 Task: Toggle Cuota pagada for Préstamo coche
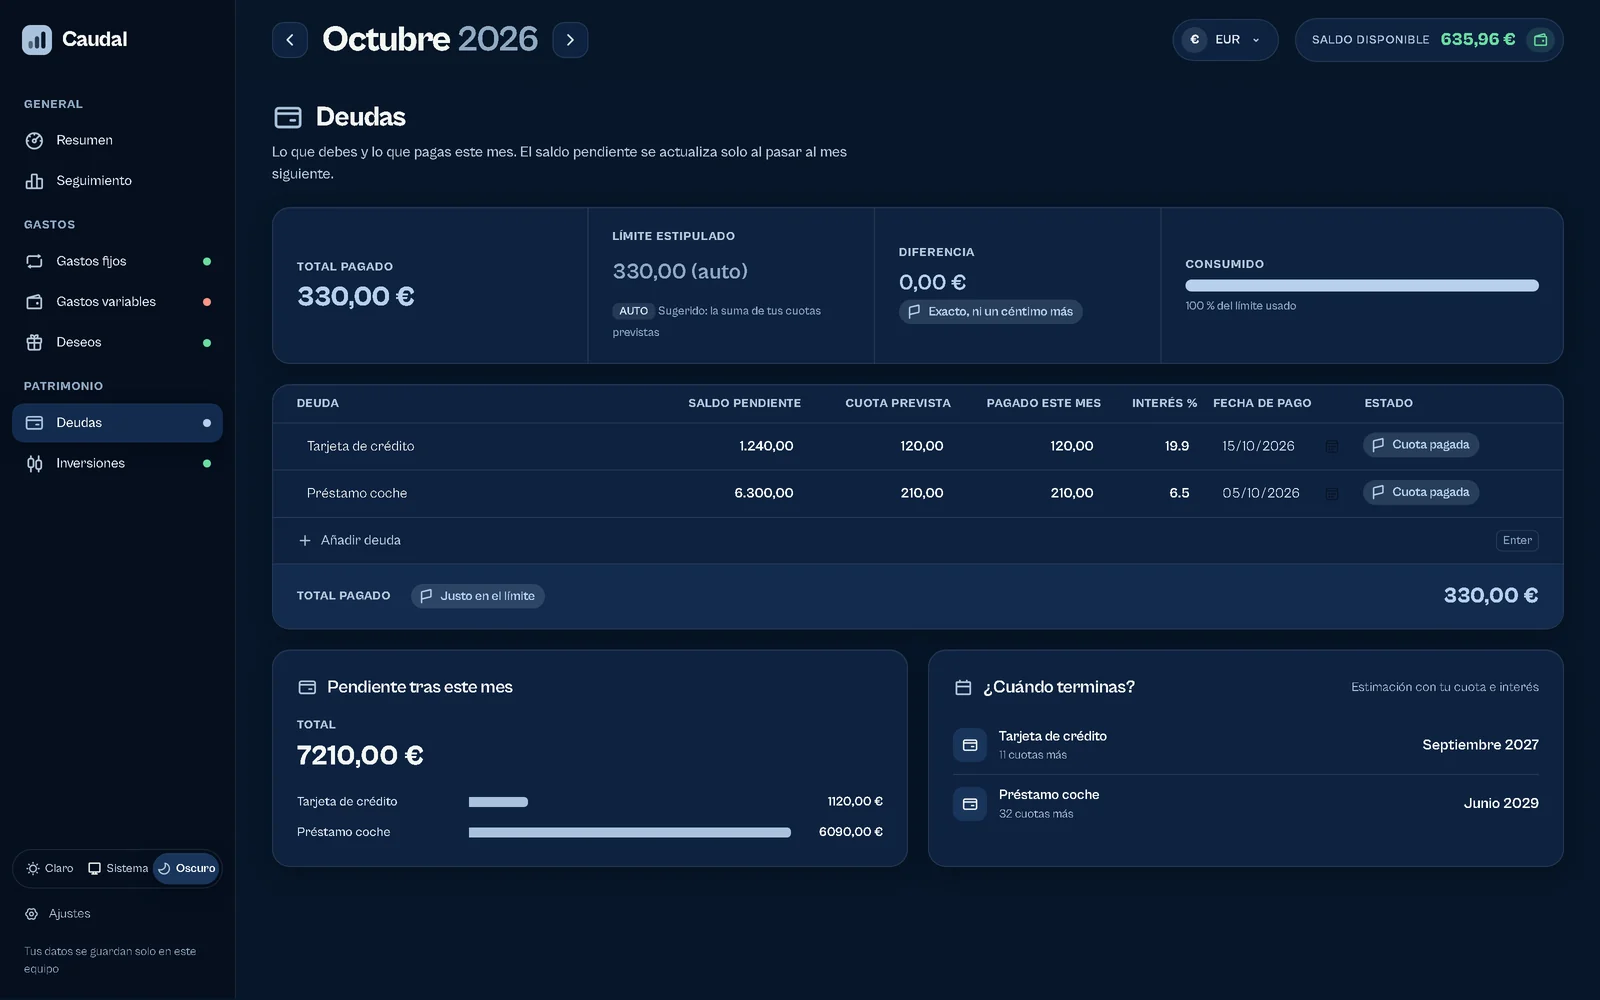1421,492
